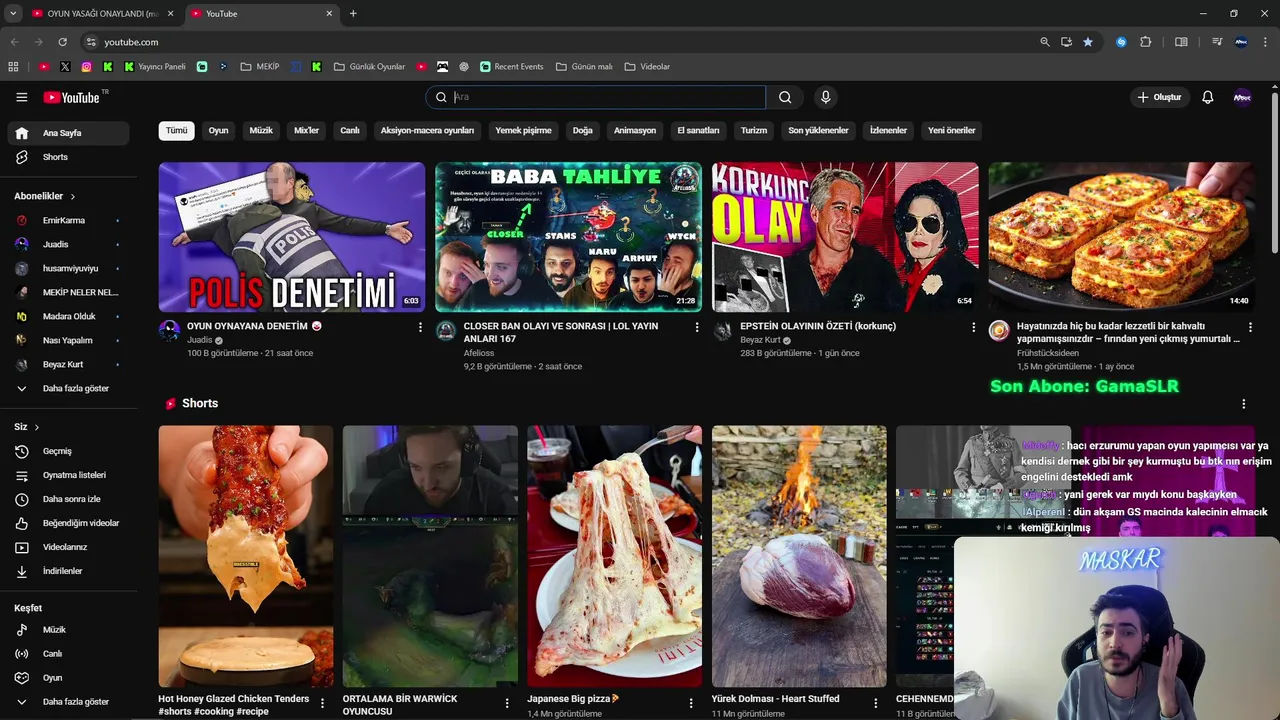Click the Oluştur create button

coord(1158,97)
